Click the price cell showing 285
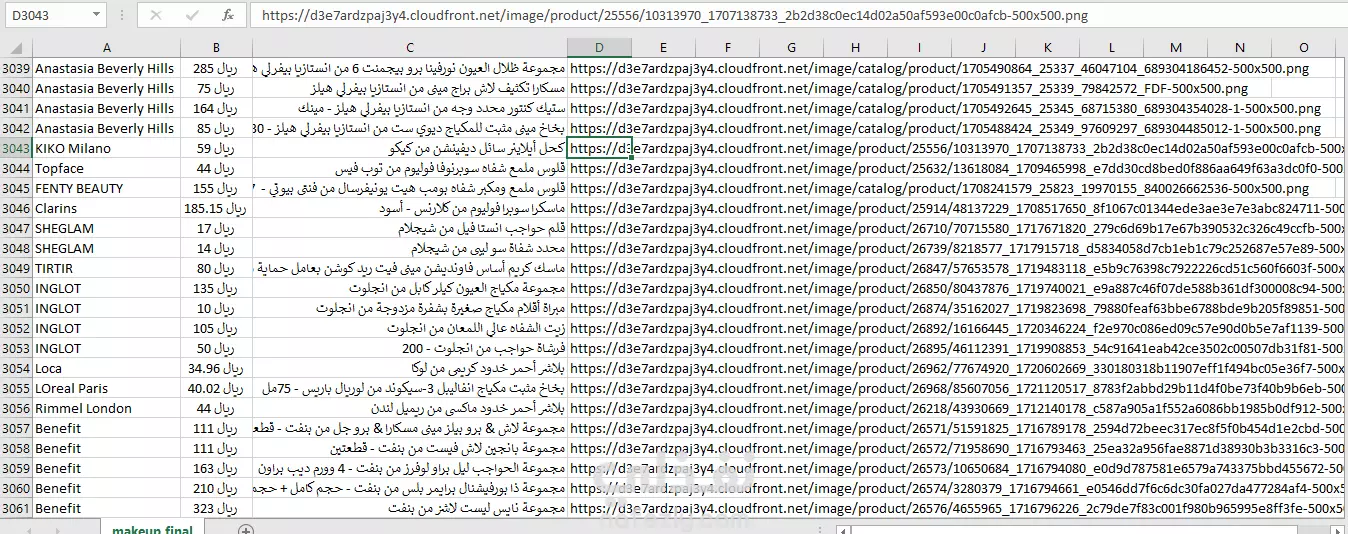The width and height of the screenshot is (1348, 534). click(216, 68)
